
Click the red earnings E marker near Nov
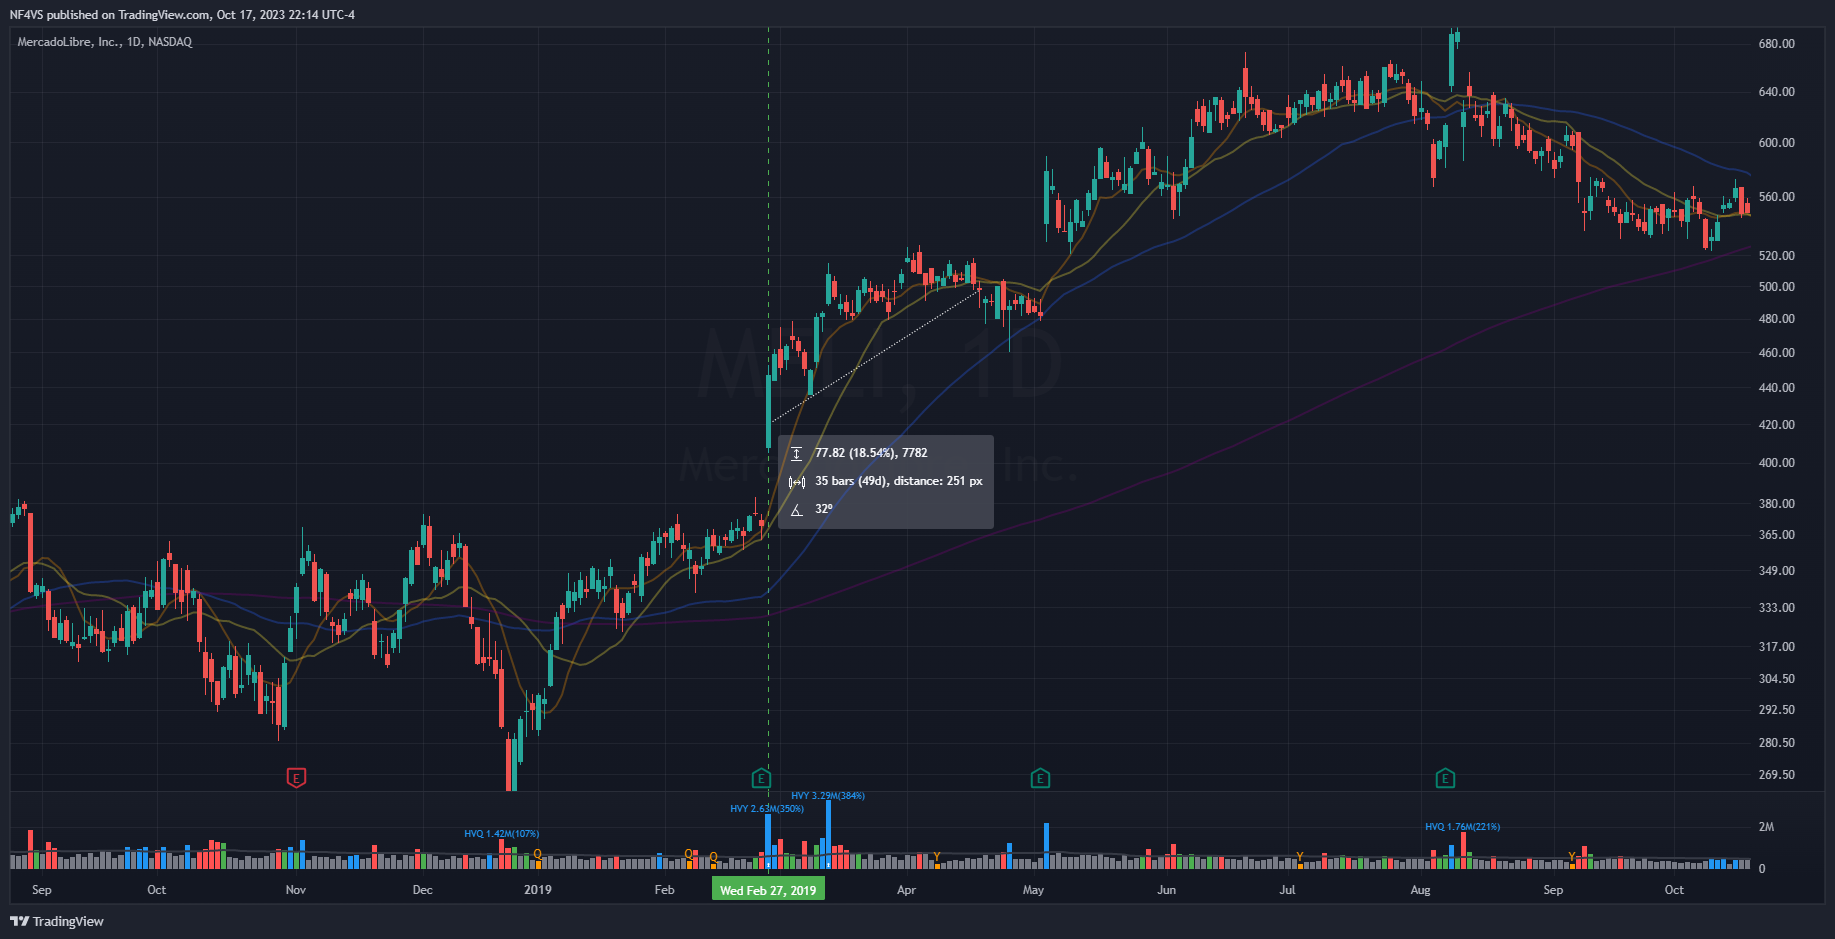[x=296, y=777]
